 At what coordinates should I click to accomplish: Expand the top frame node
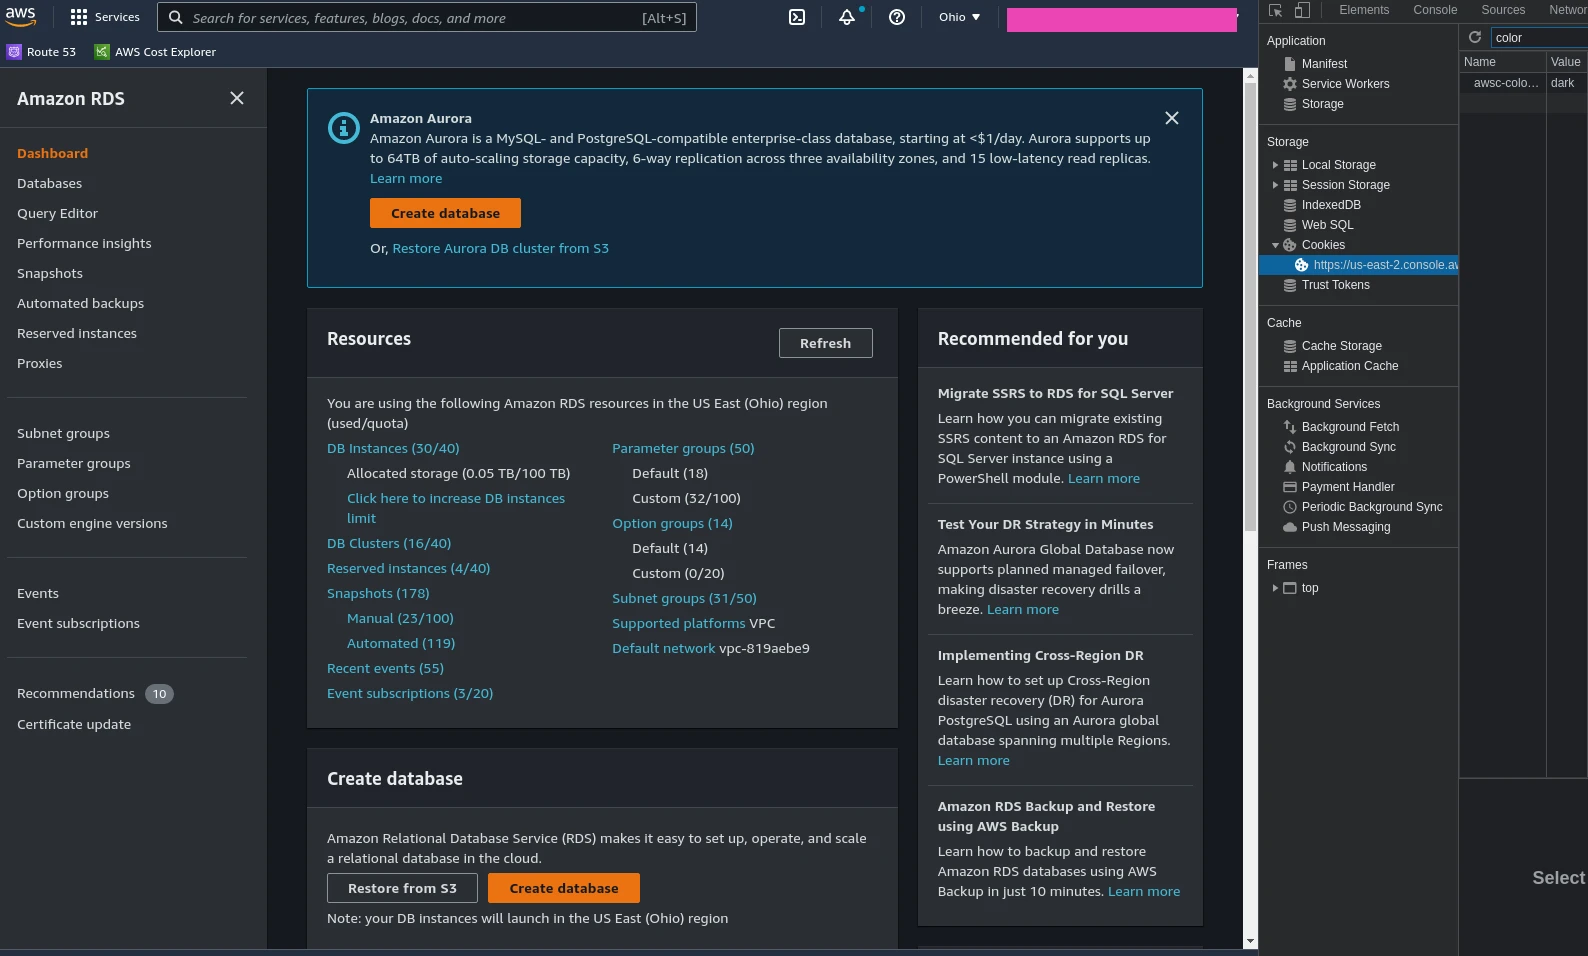[x=1275, y=588]
